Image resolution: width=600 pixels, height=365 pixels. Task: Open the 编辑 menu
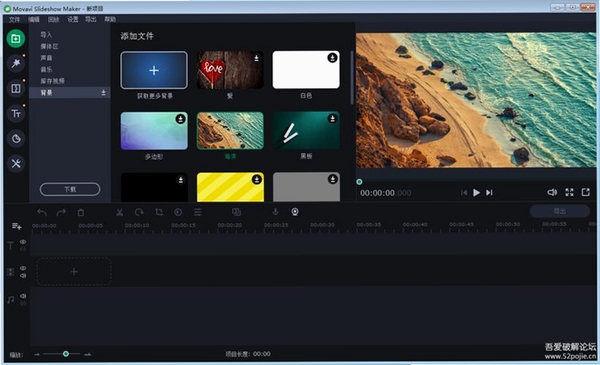[34, 20]
